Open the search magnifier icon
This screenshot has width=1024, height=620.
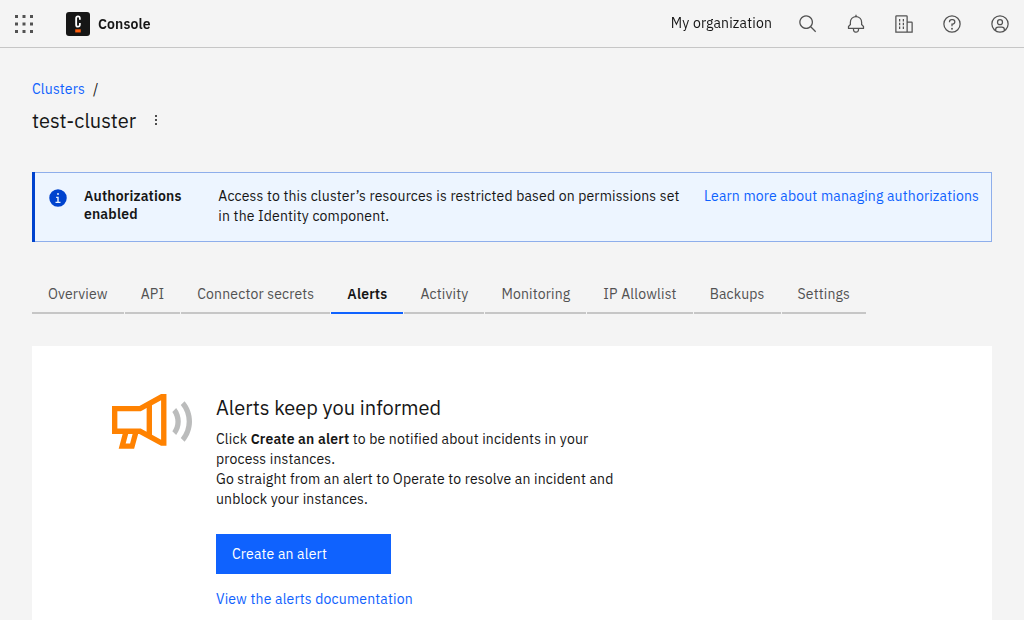[x=808, y=24]
